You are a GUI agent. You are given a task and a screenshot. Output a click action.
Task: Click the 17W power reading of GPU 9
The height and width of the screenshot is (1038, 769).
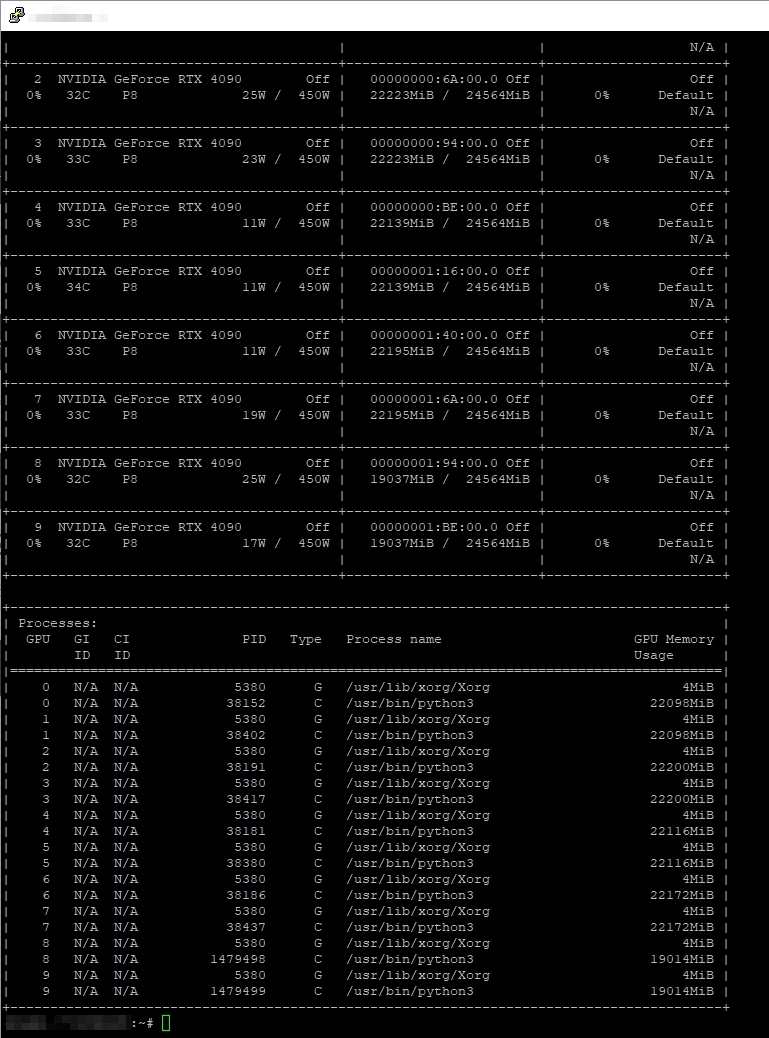(254, 543)
